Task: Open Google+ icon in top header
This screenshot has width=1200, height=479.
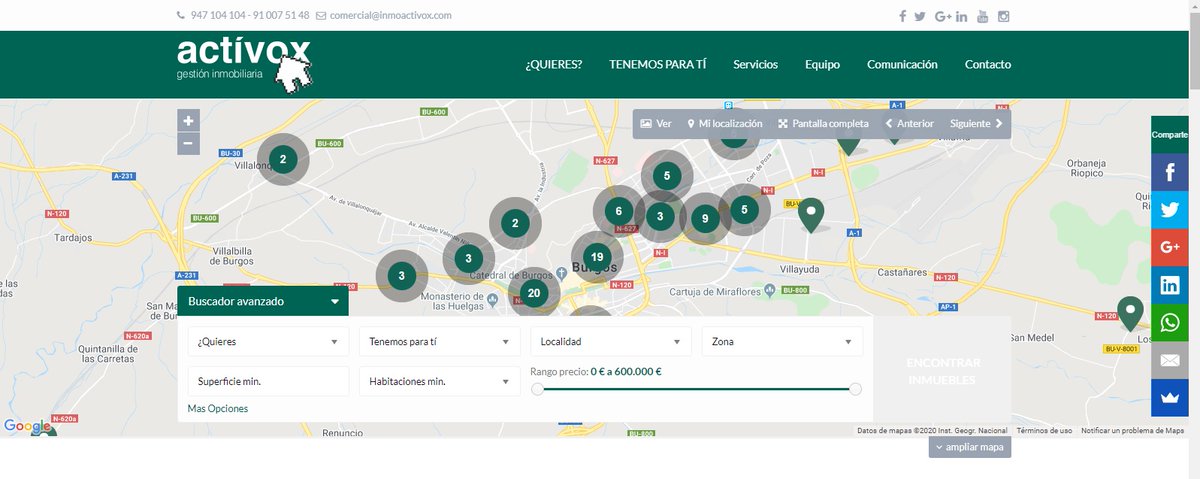Action: coord(943,16)
